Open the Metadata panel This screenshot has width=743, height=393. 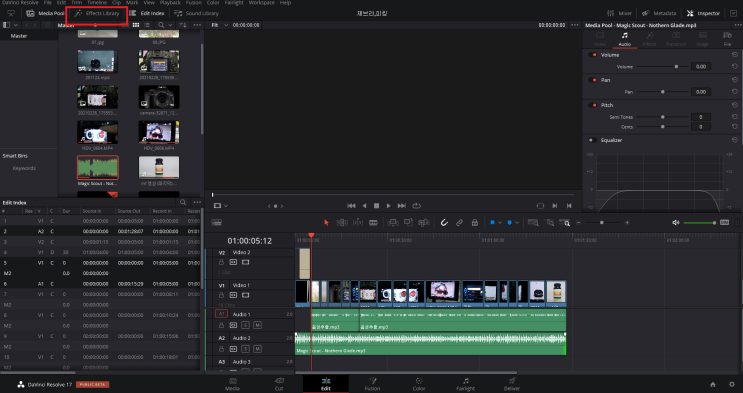click(x=659, y=13)
